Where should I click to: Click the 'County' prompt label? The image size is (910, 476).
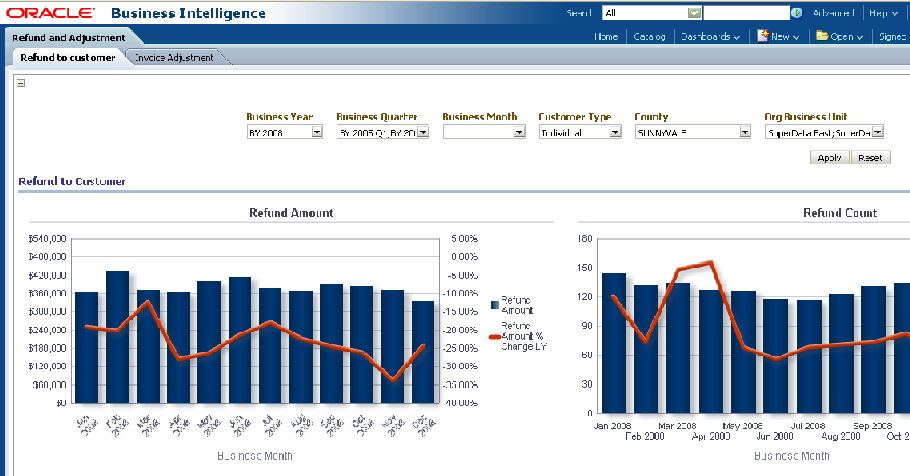(651, 117)
